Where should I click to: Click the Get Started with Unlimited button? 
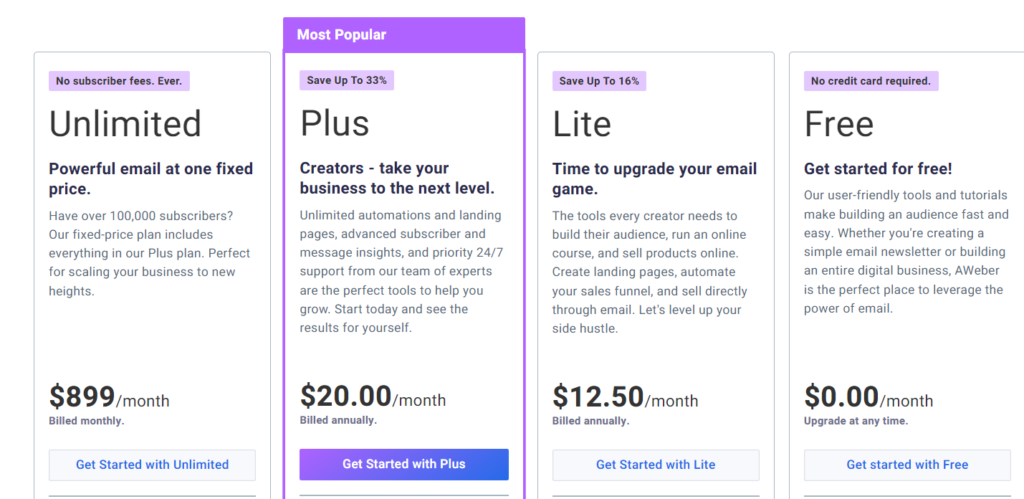click(152, 465)
